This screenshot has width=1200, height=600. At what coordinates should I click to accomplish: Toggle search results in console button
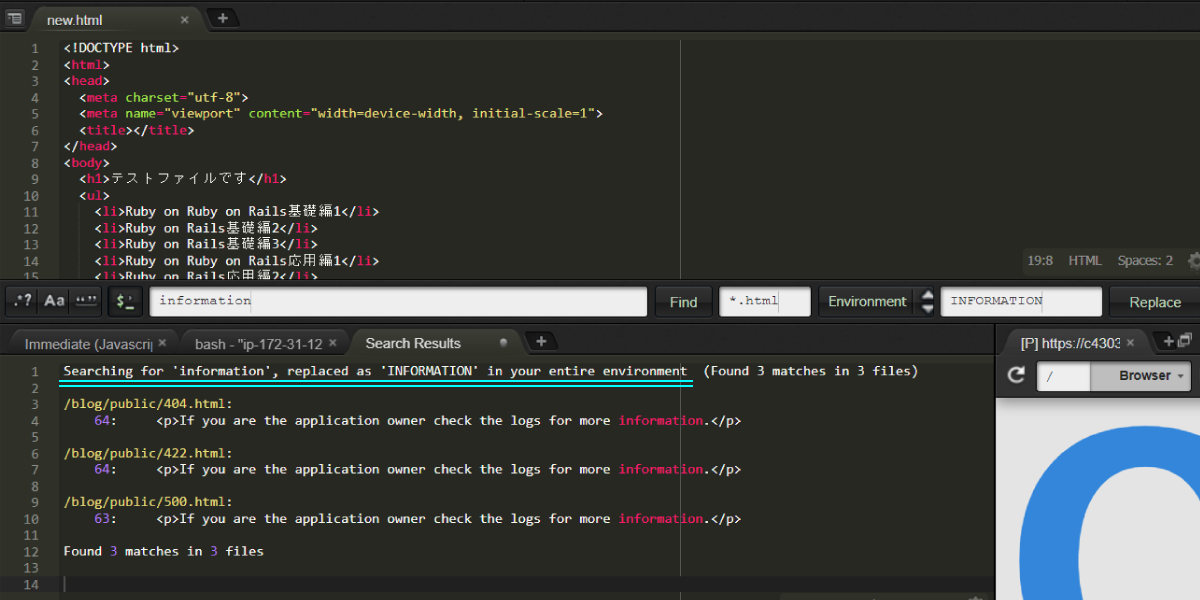click(126, 301)
